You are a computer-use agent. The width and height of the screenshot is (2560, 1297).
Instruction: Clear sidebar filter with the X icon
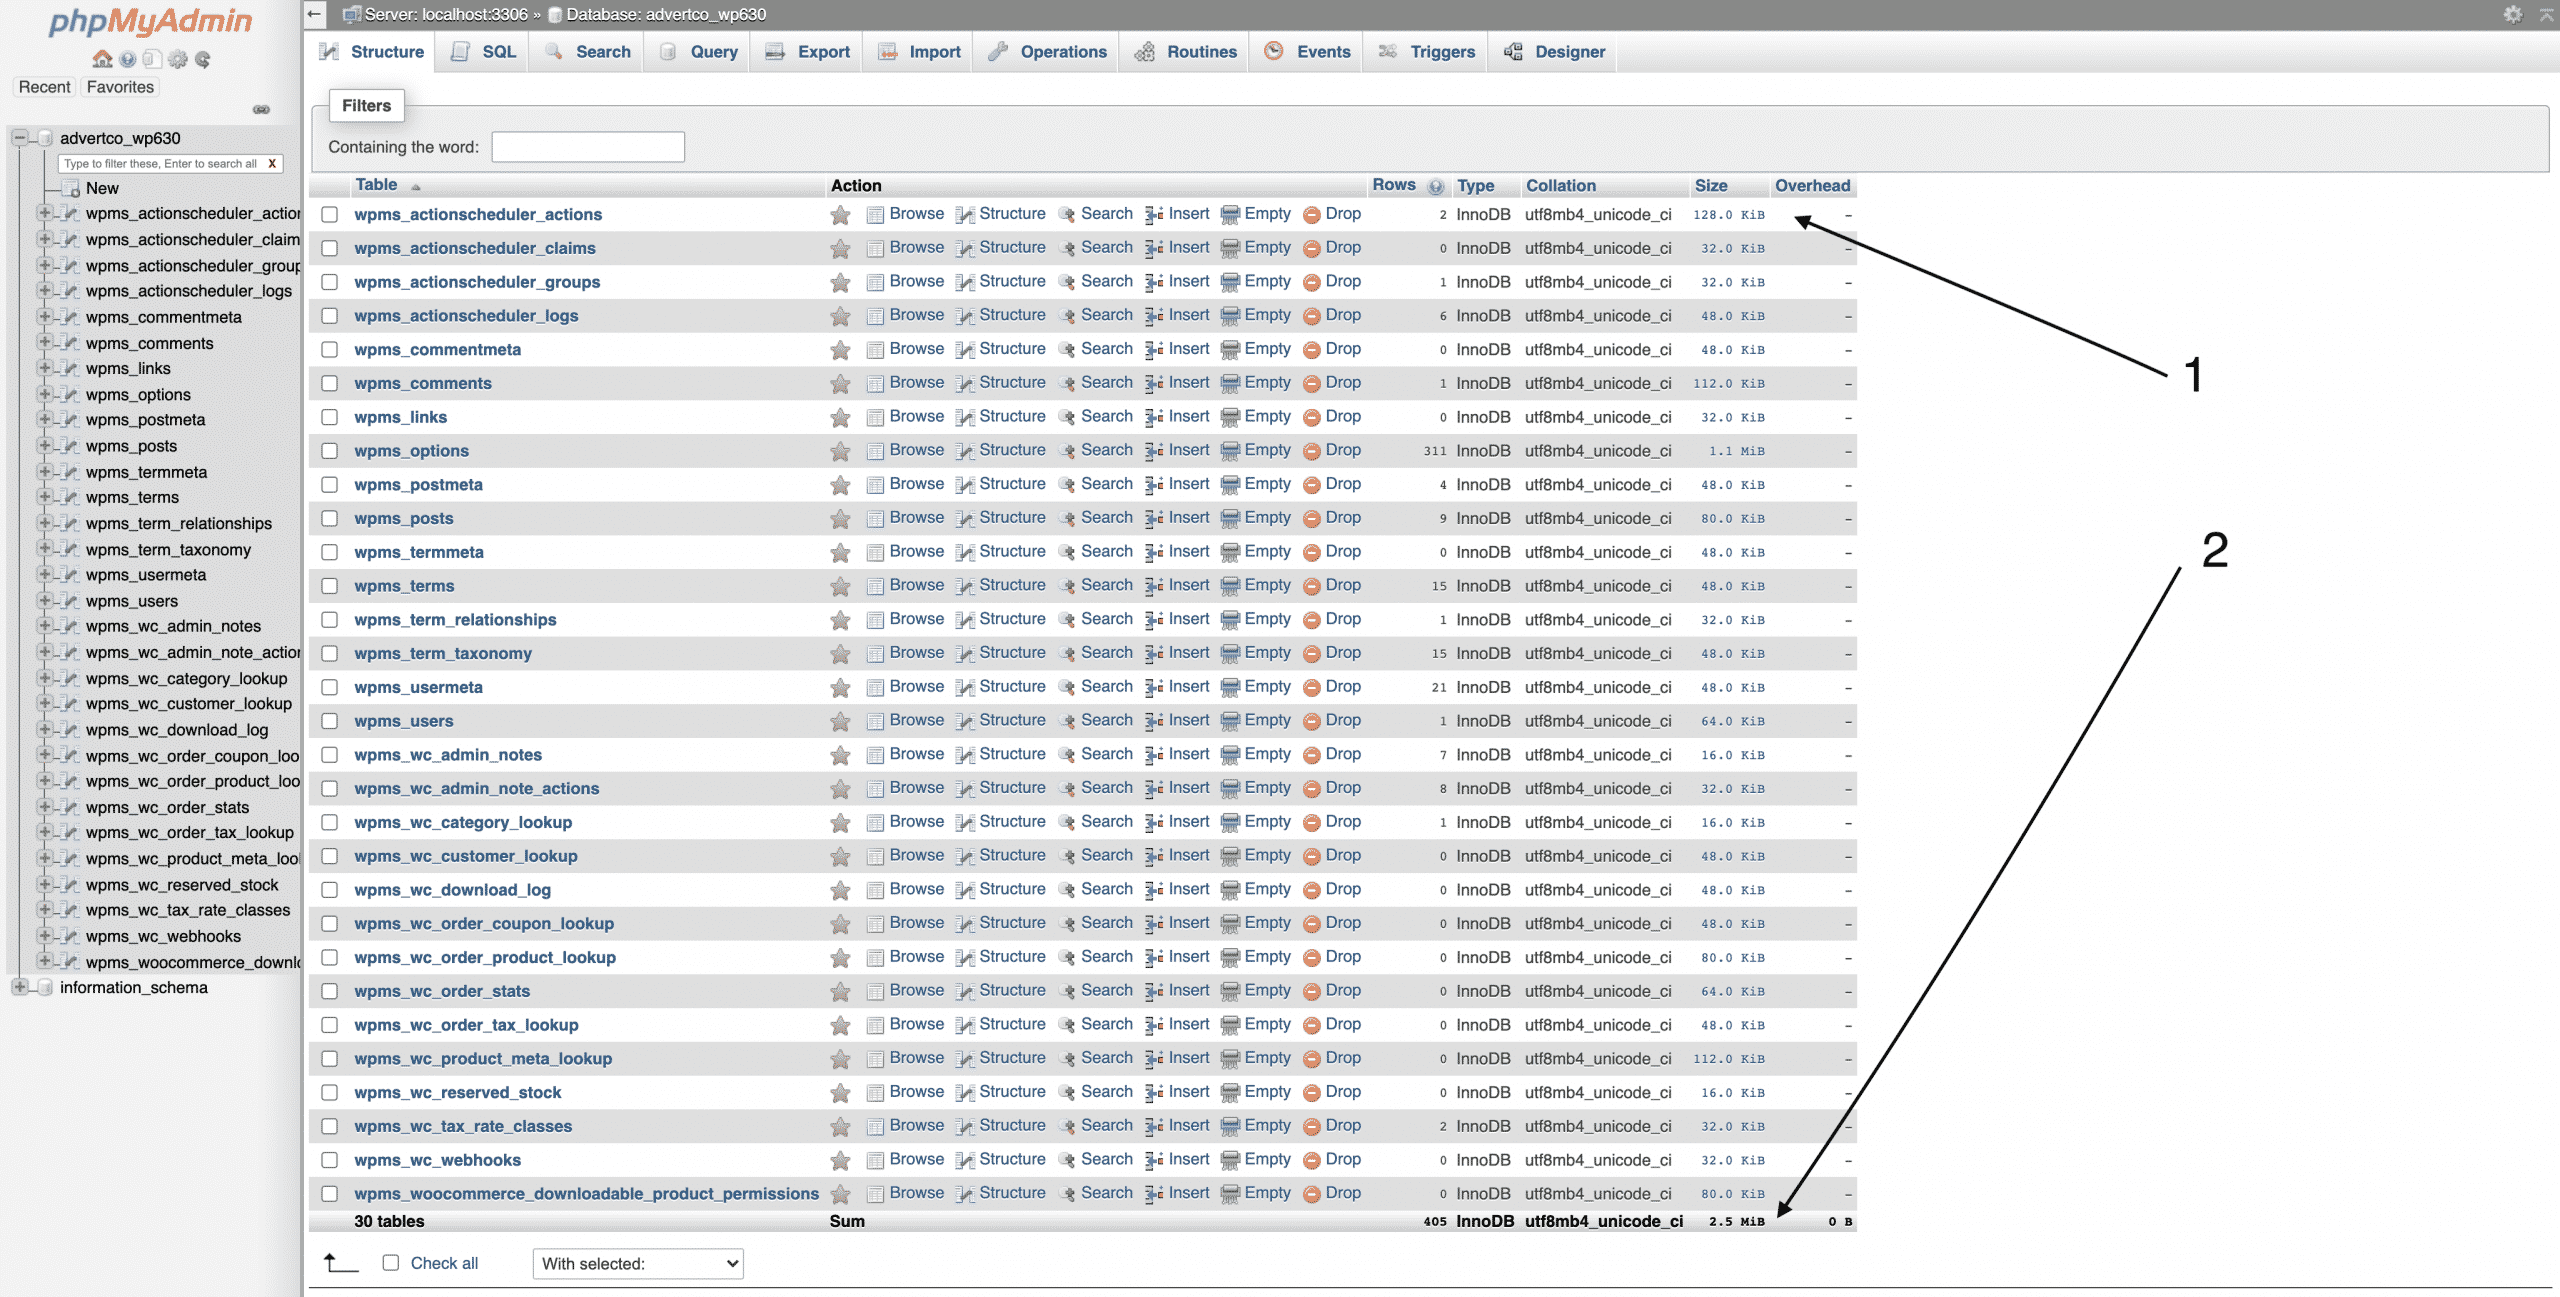click(272, 164)
